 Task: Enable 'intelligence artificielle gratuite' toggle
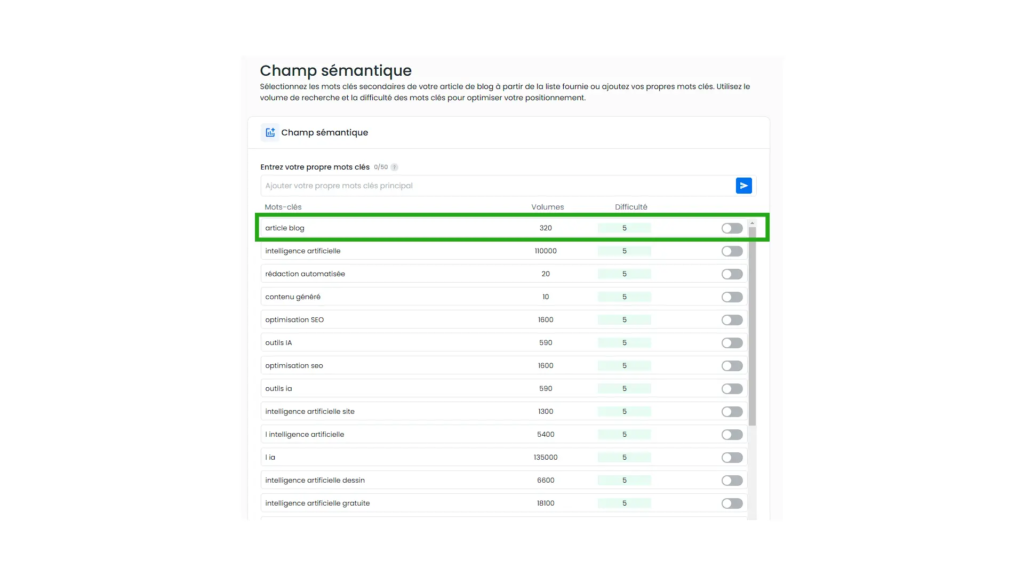point(732,503)
